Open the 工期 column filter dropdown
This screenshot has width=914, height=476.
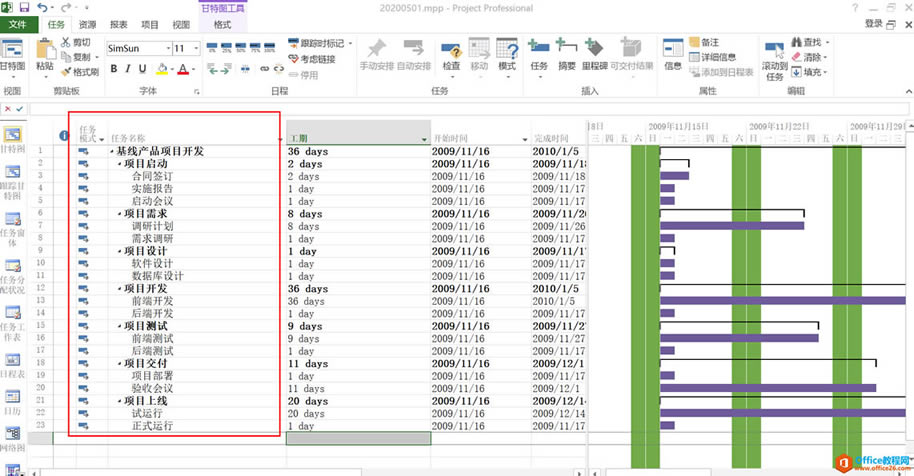tap(424, 139)
